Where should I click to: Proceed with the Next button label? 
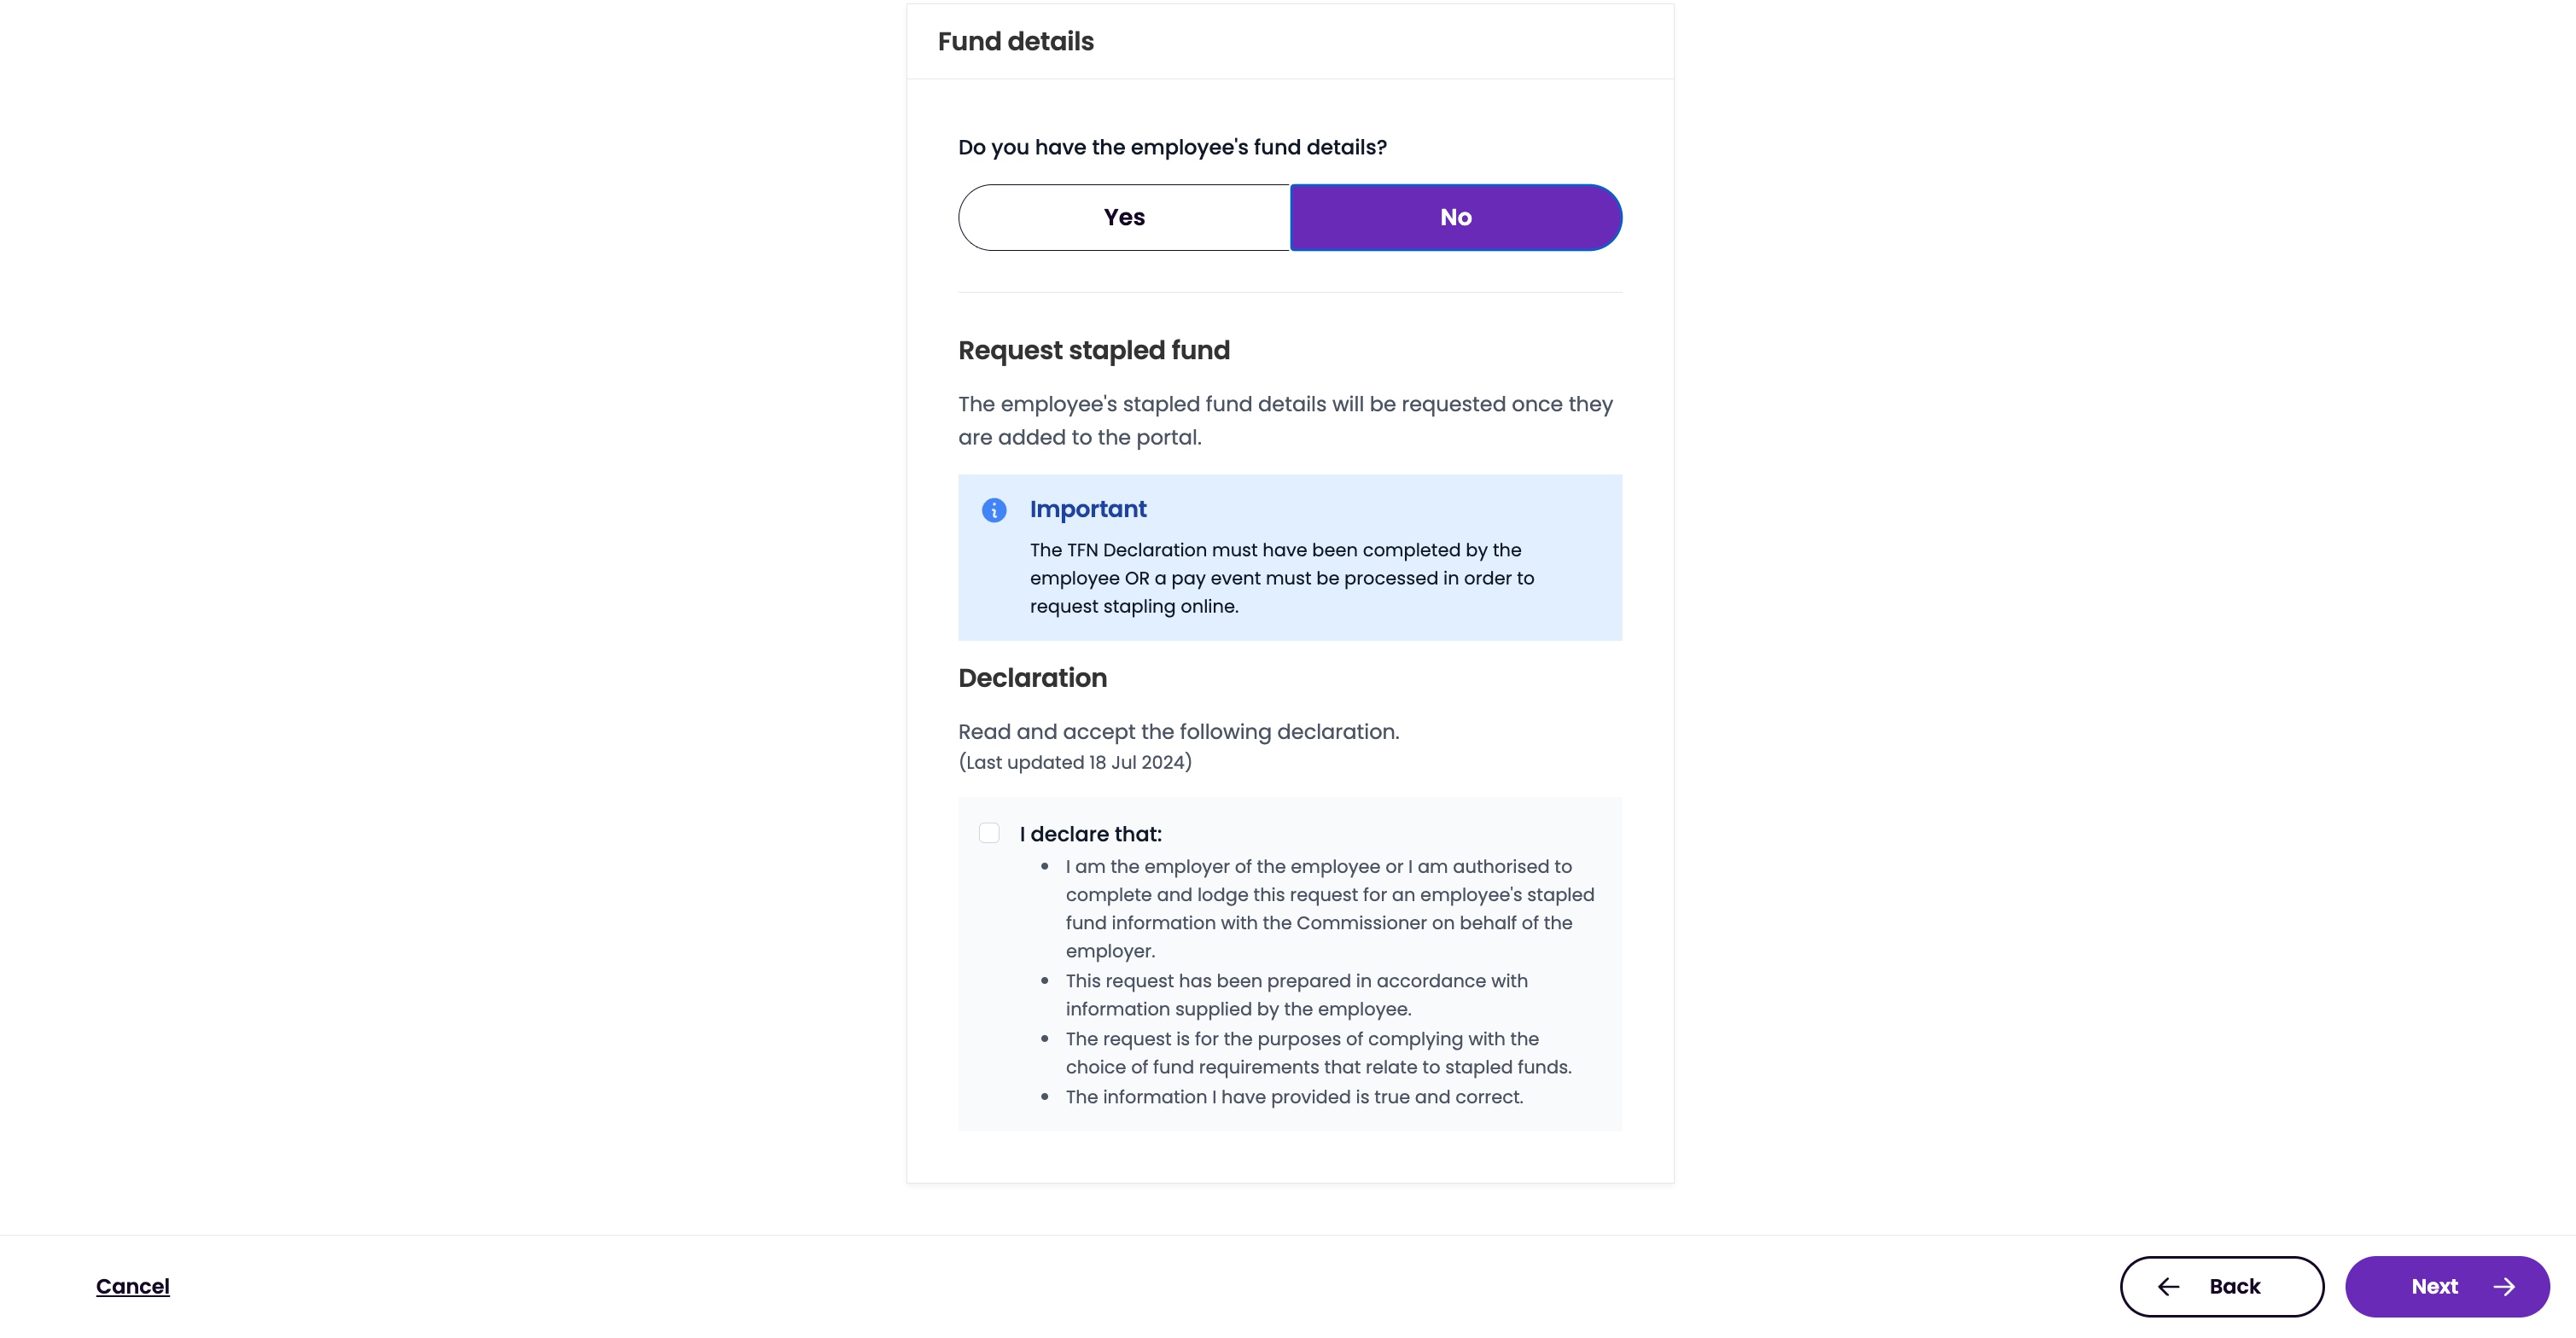tap(2434, 1286)
